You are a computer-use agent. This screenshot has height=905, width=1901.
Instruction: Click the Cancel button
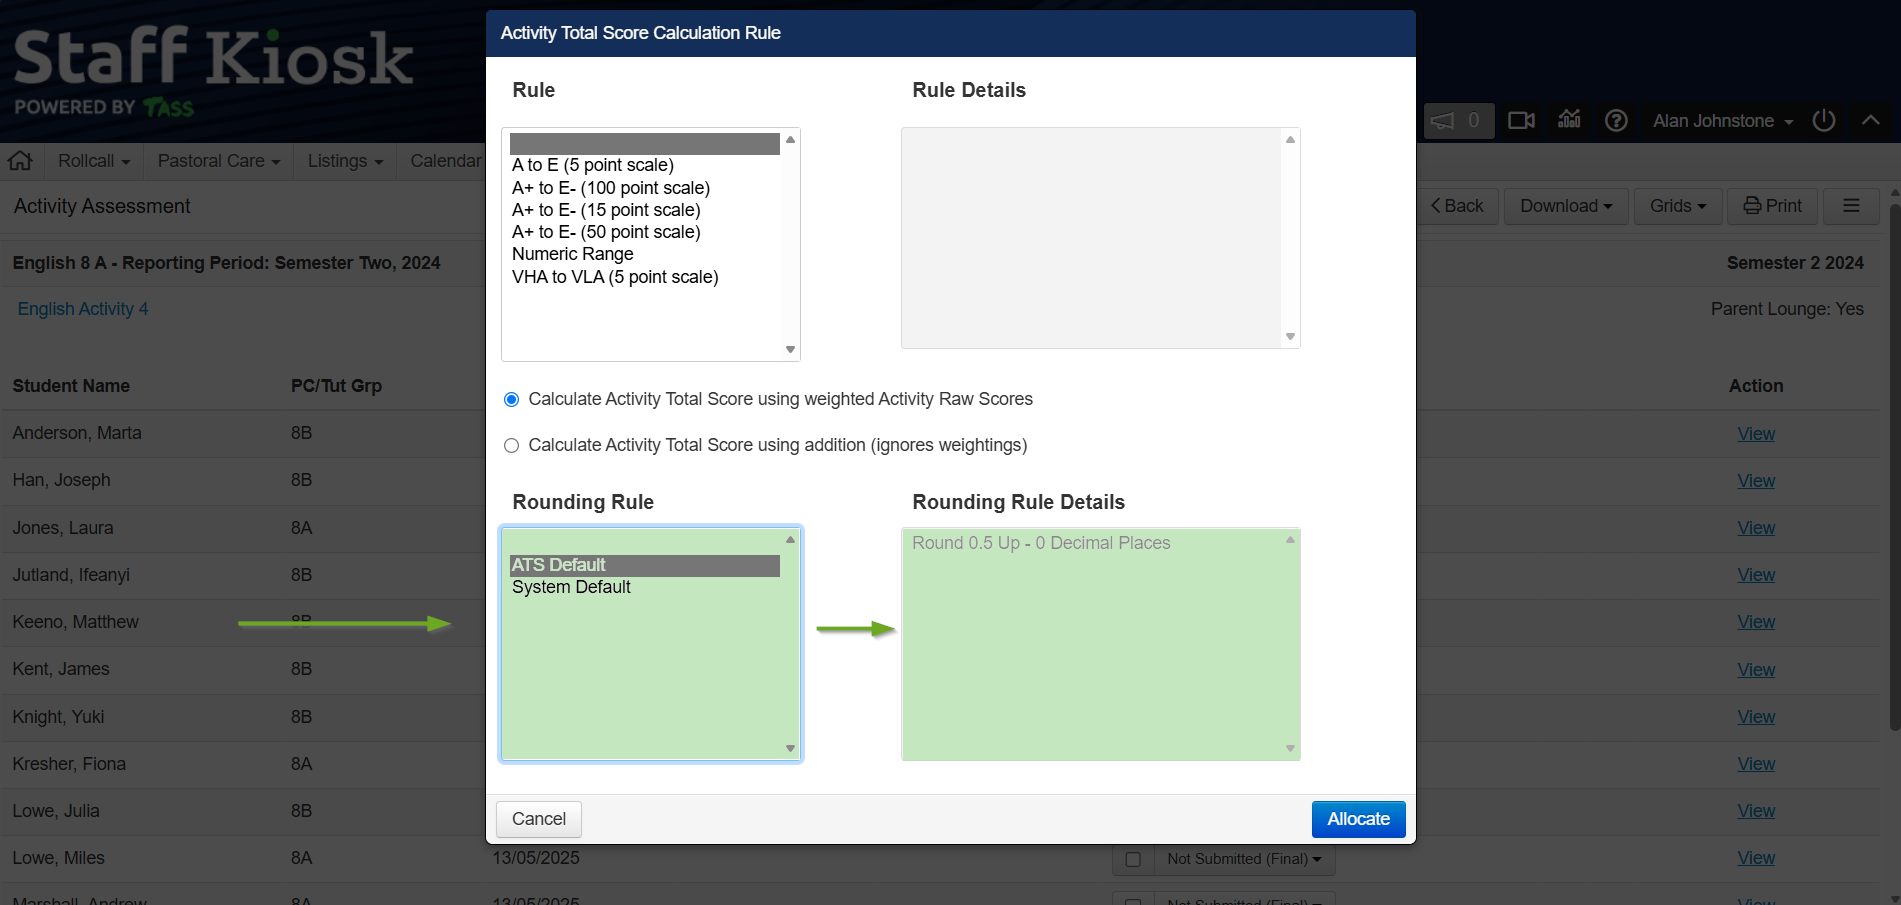[x=539, y=819]
